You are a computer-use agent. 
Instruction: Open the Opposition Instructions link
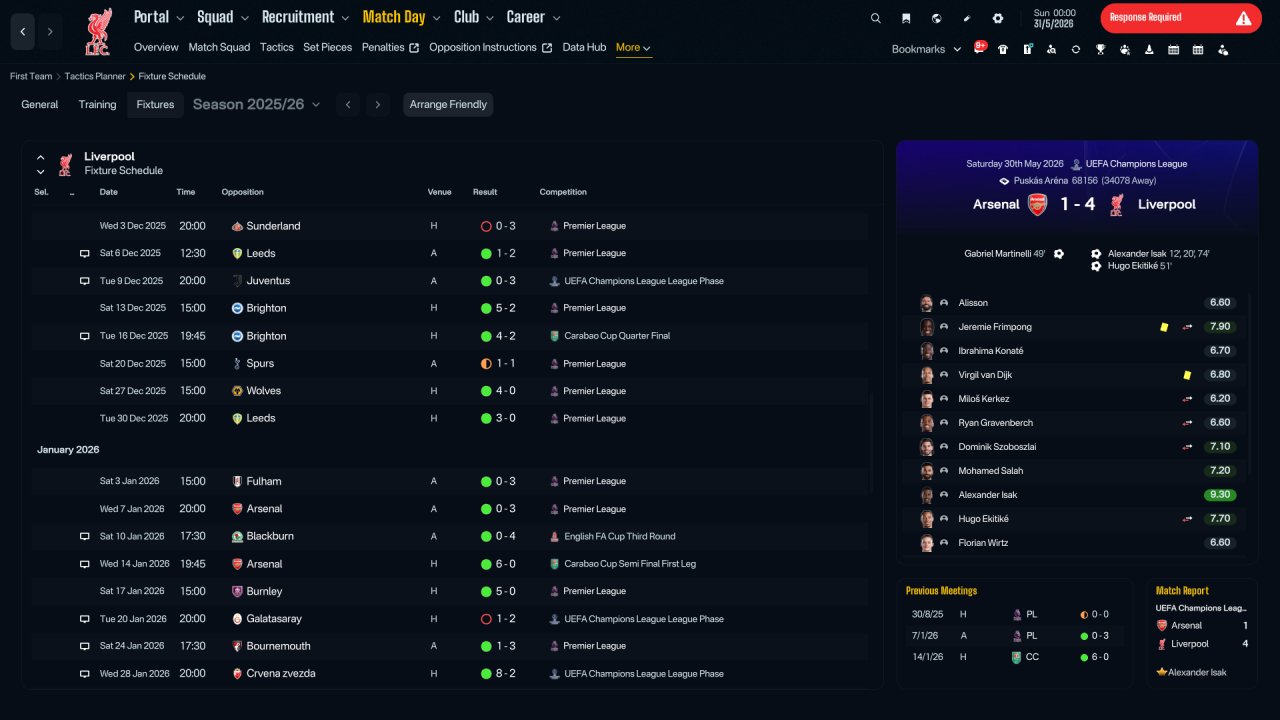tap(490, 47)
